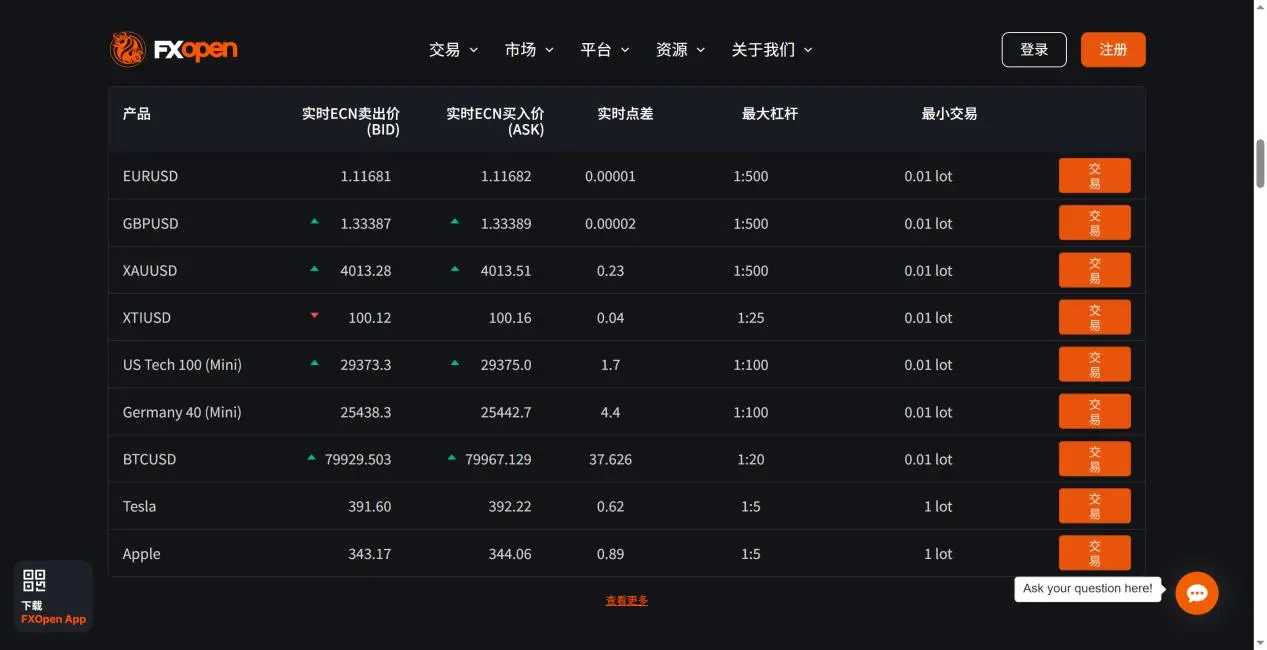
Task: Click the 登录 login button
Action: click(x=1034, y=50)
